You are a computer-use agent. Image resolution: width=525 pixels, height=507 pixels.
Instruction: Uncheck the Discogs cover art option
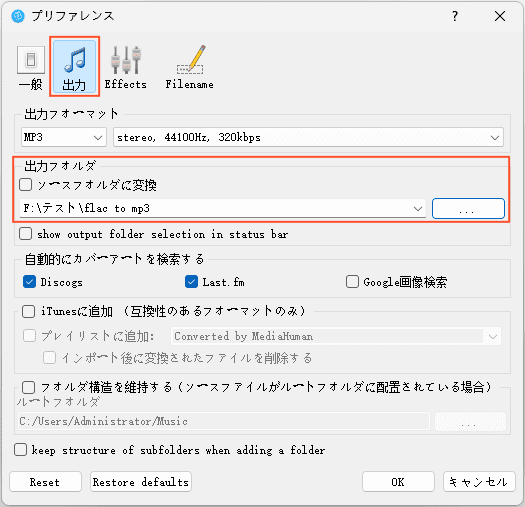29,282
